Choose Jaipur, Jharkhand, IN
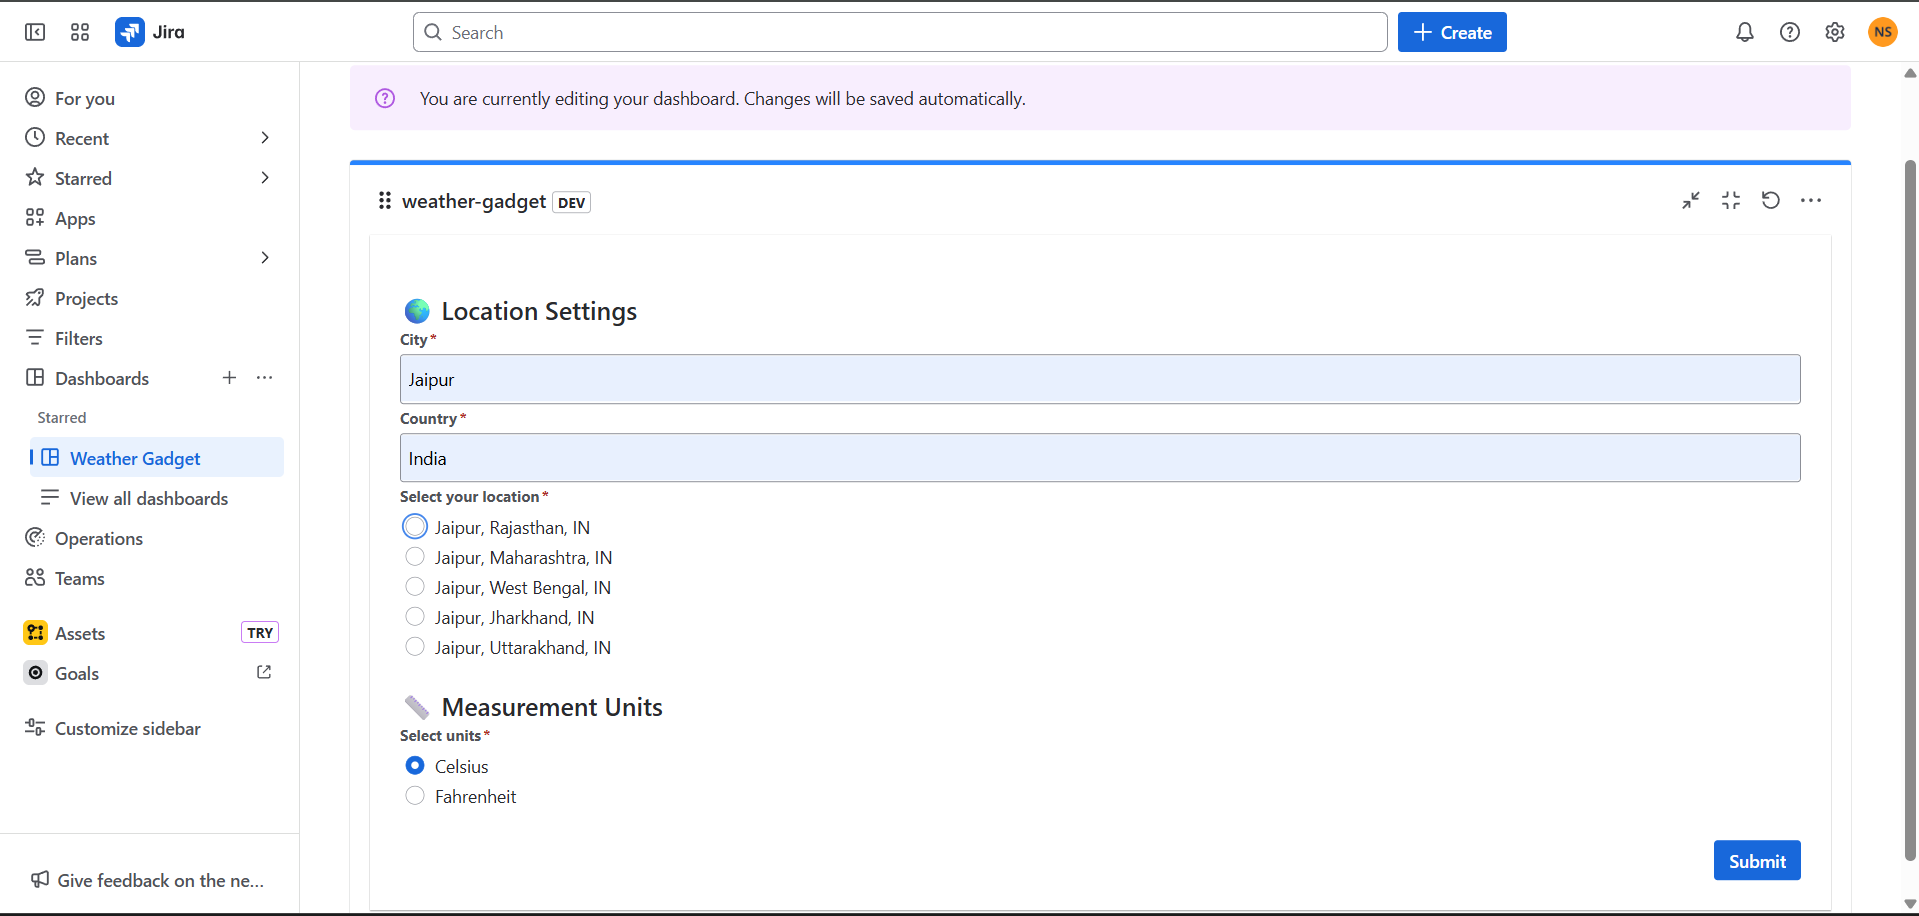 [x=415, y=616]
